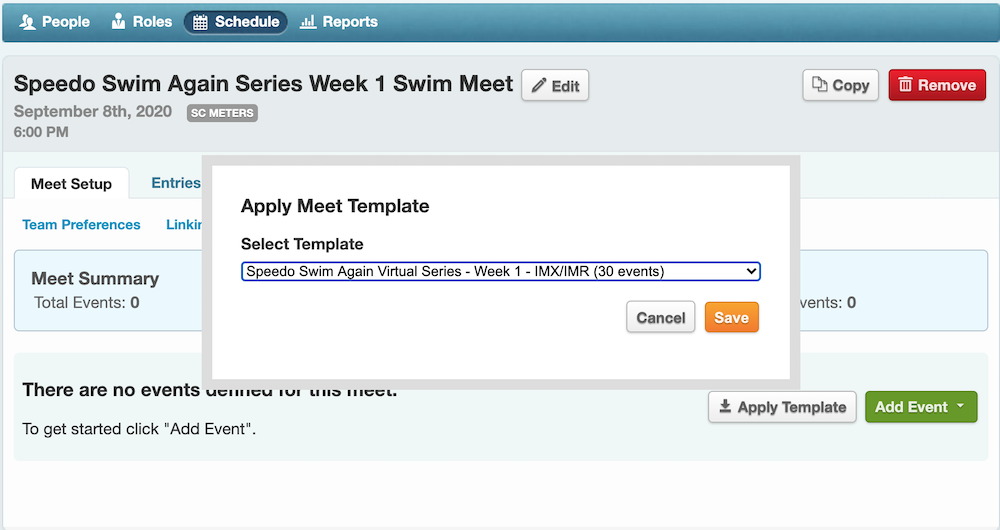Click the Remove meet button
This screenshot has height=530, width=1000.
(x=937, y=85)
